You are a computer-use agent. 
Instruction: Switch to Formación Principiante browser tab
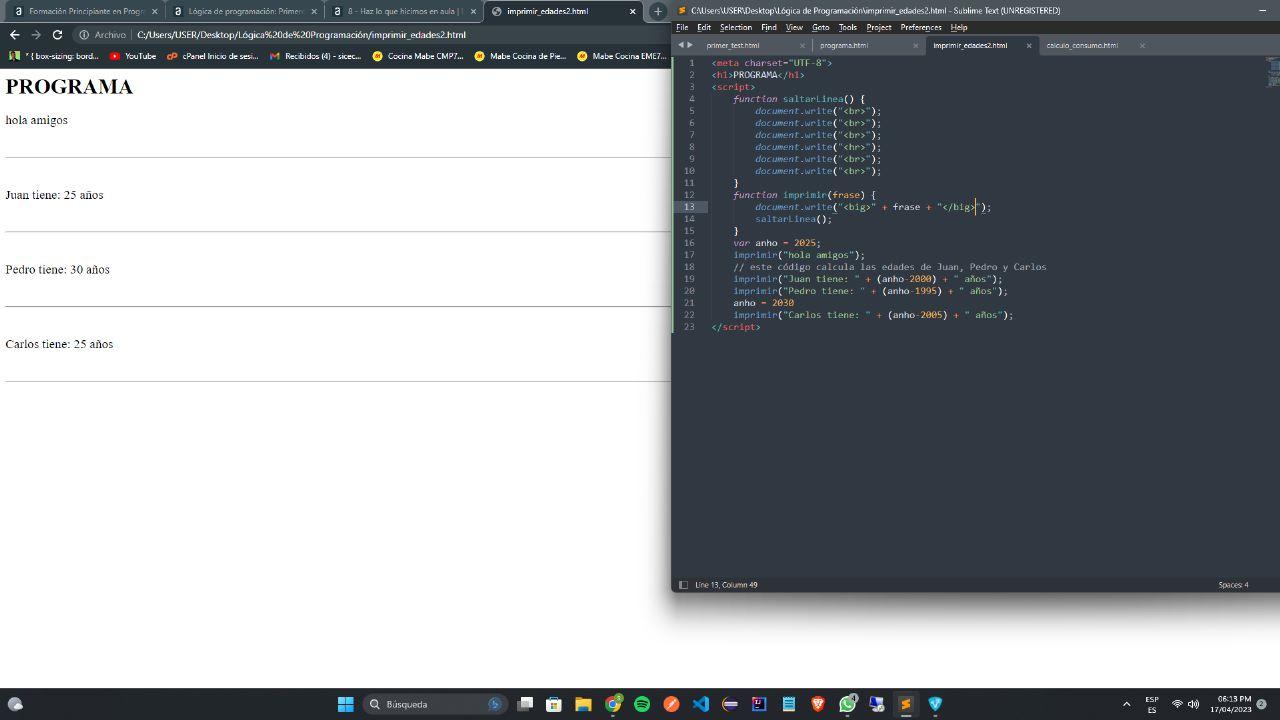click(84, 11)
